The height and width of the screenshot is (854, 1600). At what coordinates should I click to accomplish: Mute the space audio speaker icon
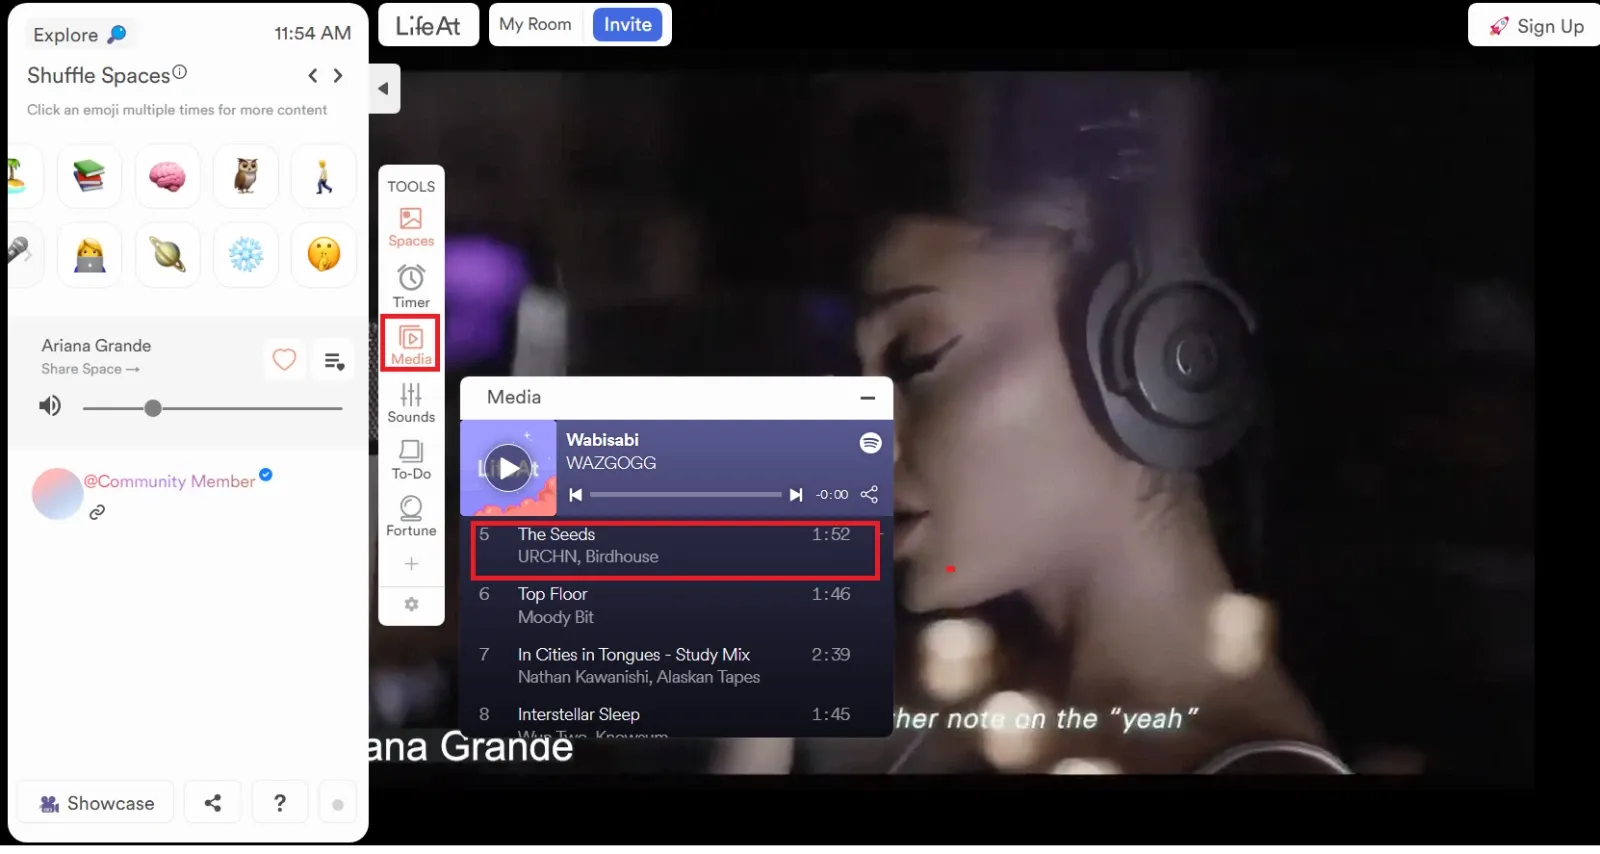(50, 406)
